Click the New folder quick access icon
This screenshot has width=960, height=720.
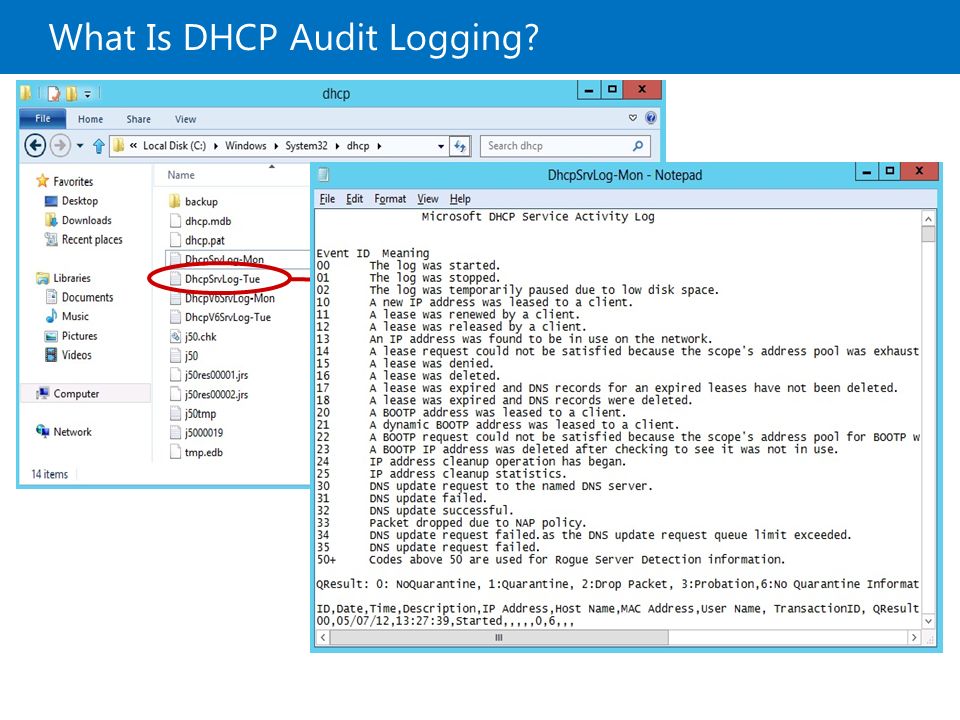tap(71, 94)
